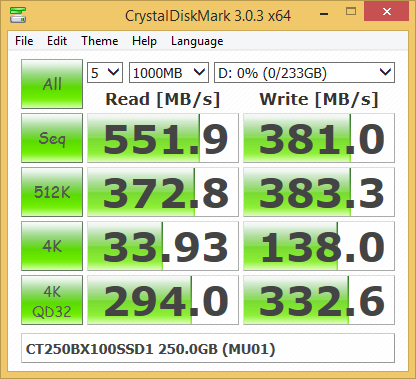416x379 pixels.
Task: Start the 512K benchmark test
Action: click(52, 192)
